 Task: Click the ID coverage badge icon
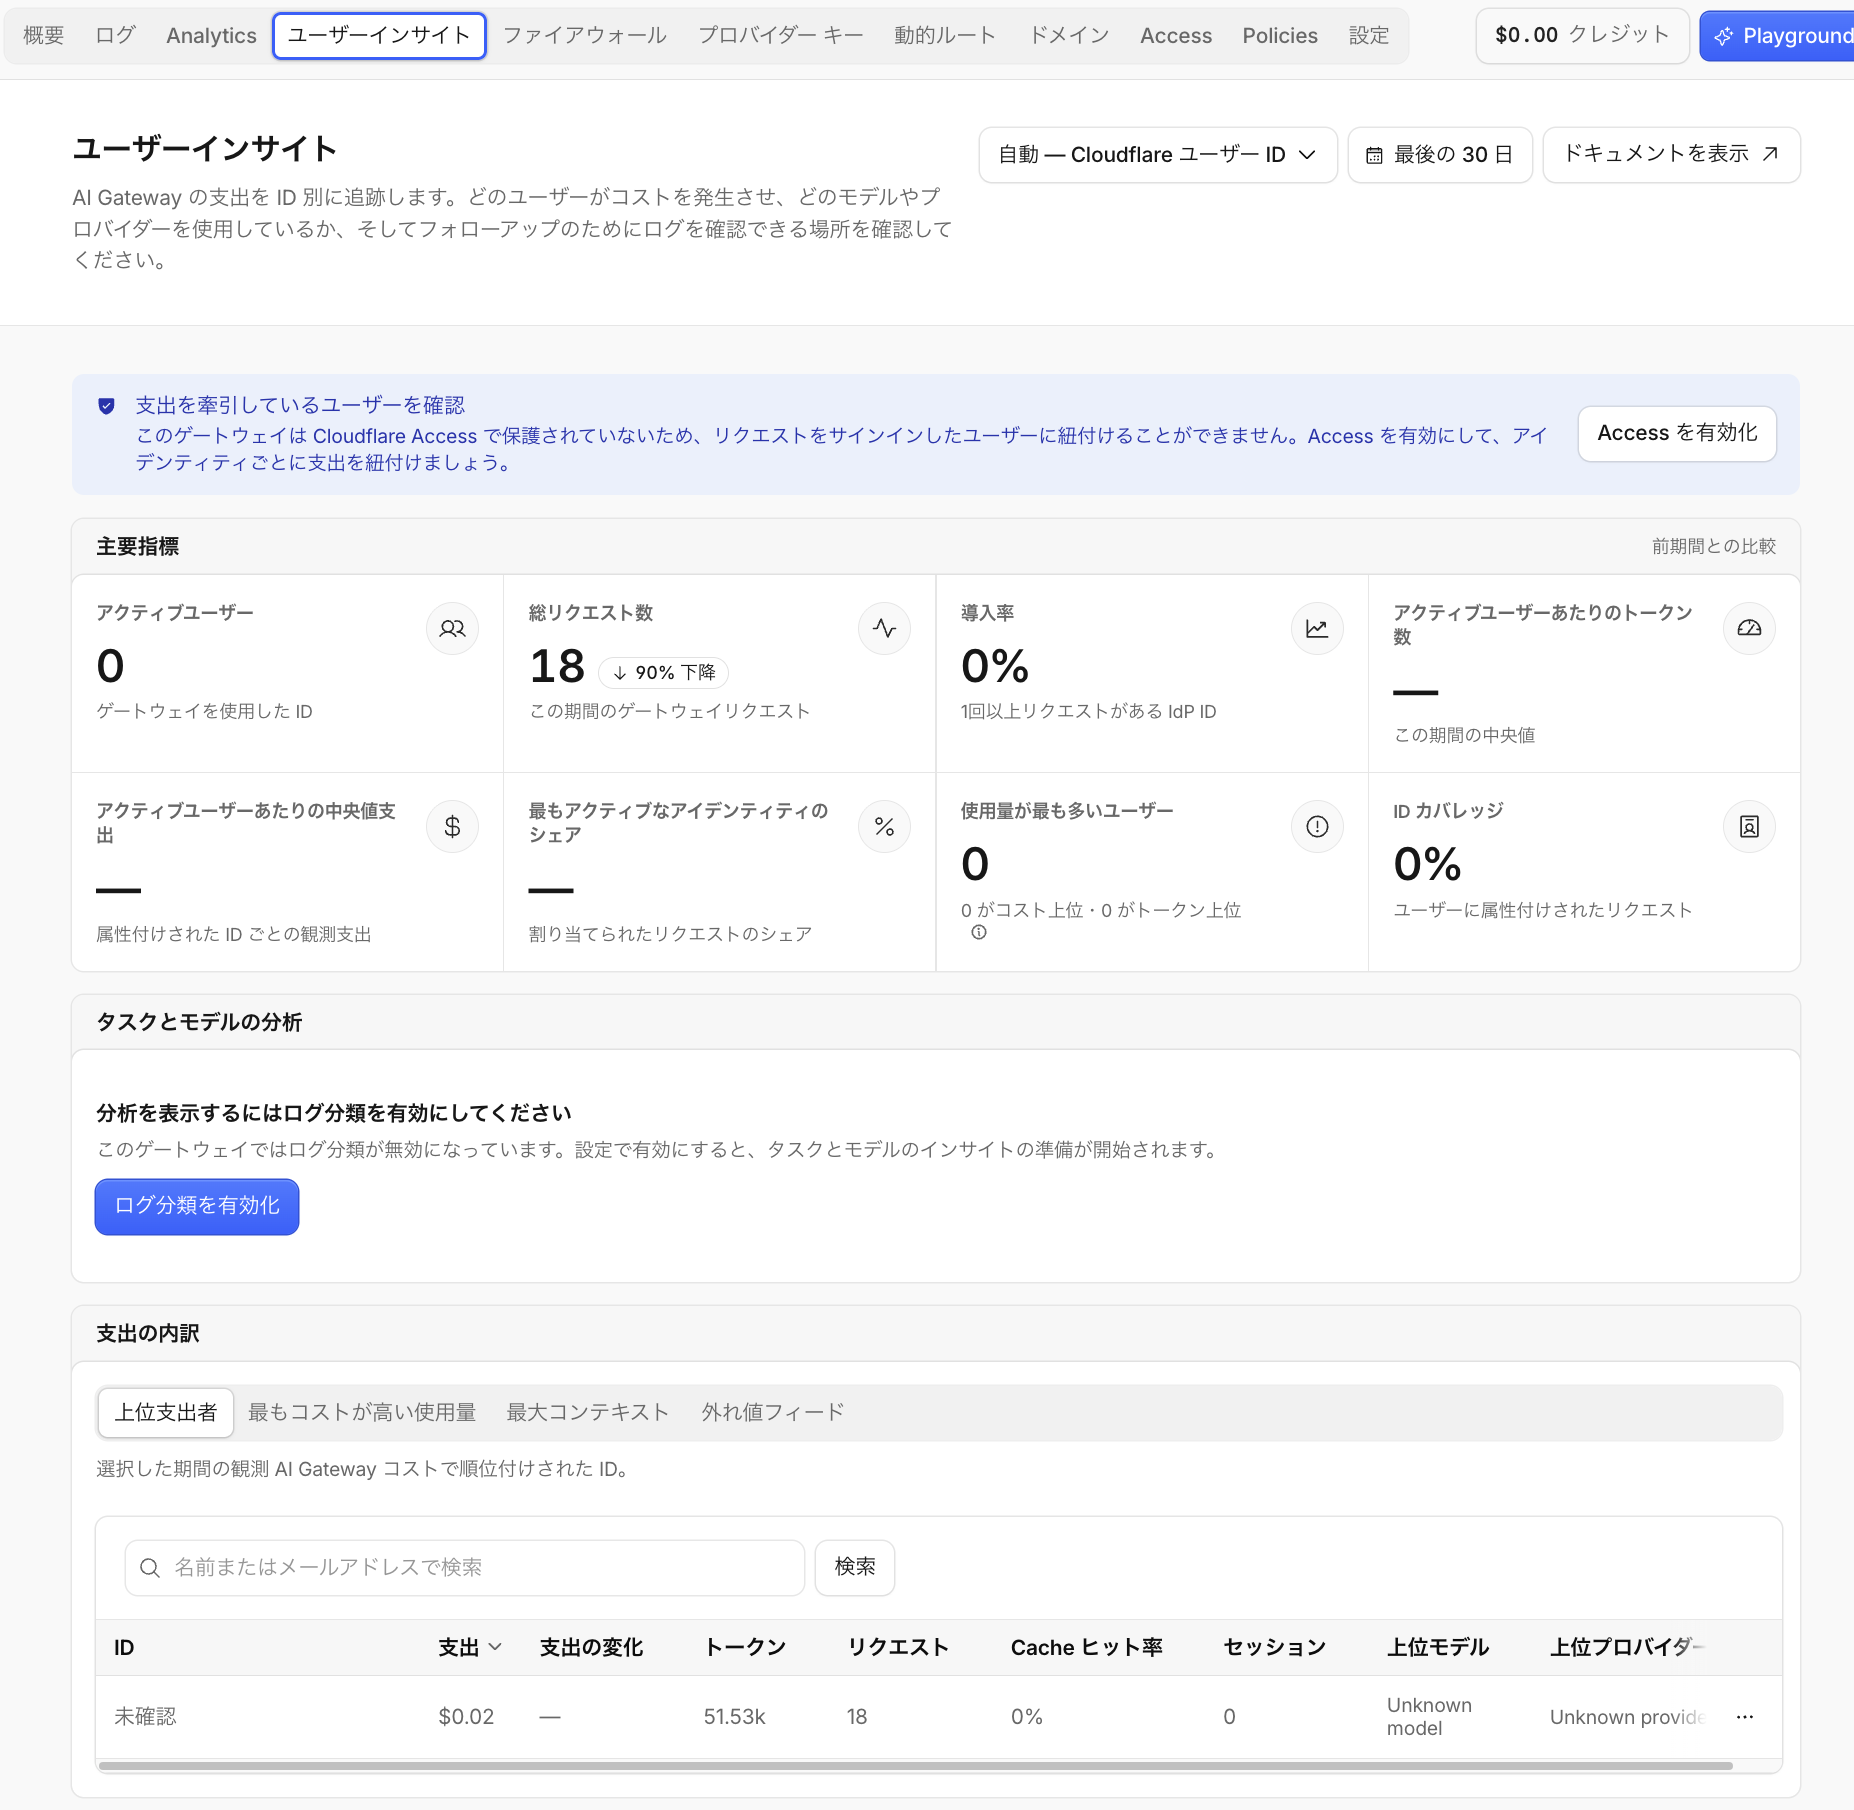coord(1749,827)
